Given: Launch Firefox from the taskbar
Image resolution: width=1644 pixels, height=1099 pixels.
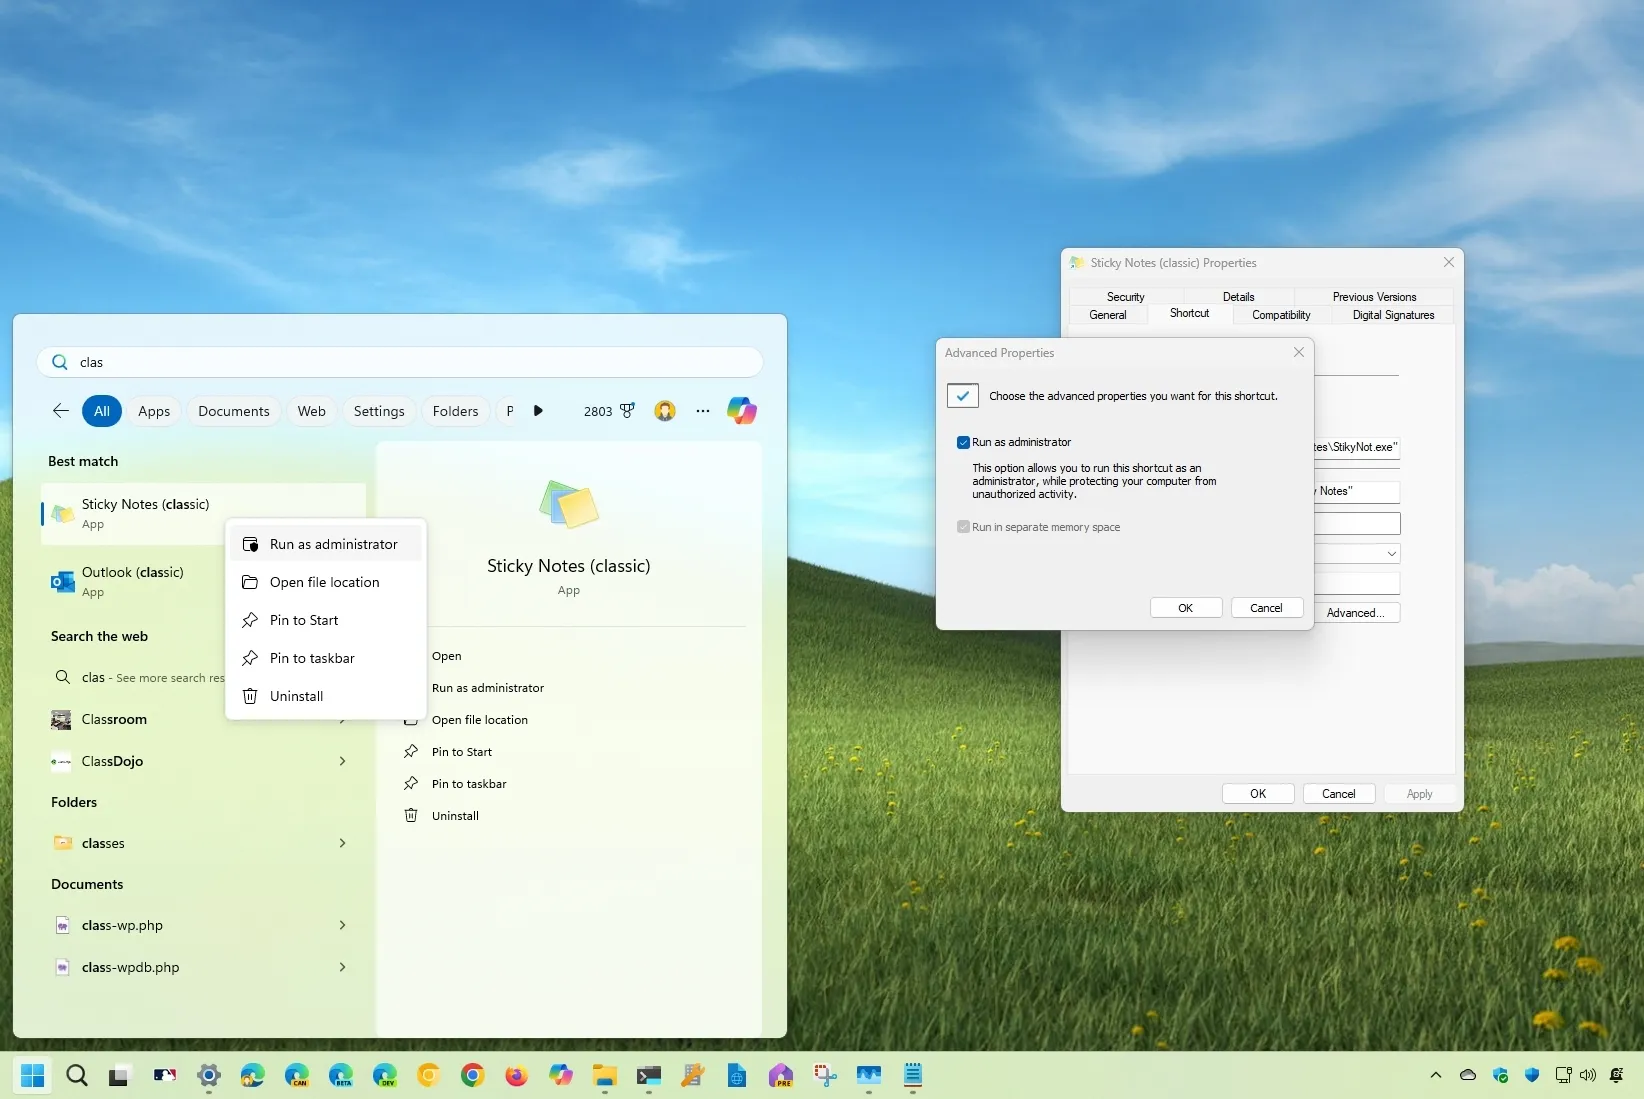Looking at the screenshot, I should pyautogui.click(x=517, y=1076).
